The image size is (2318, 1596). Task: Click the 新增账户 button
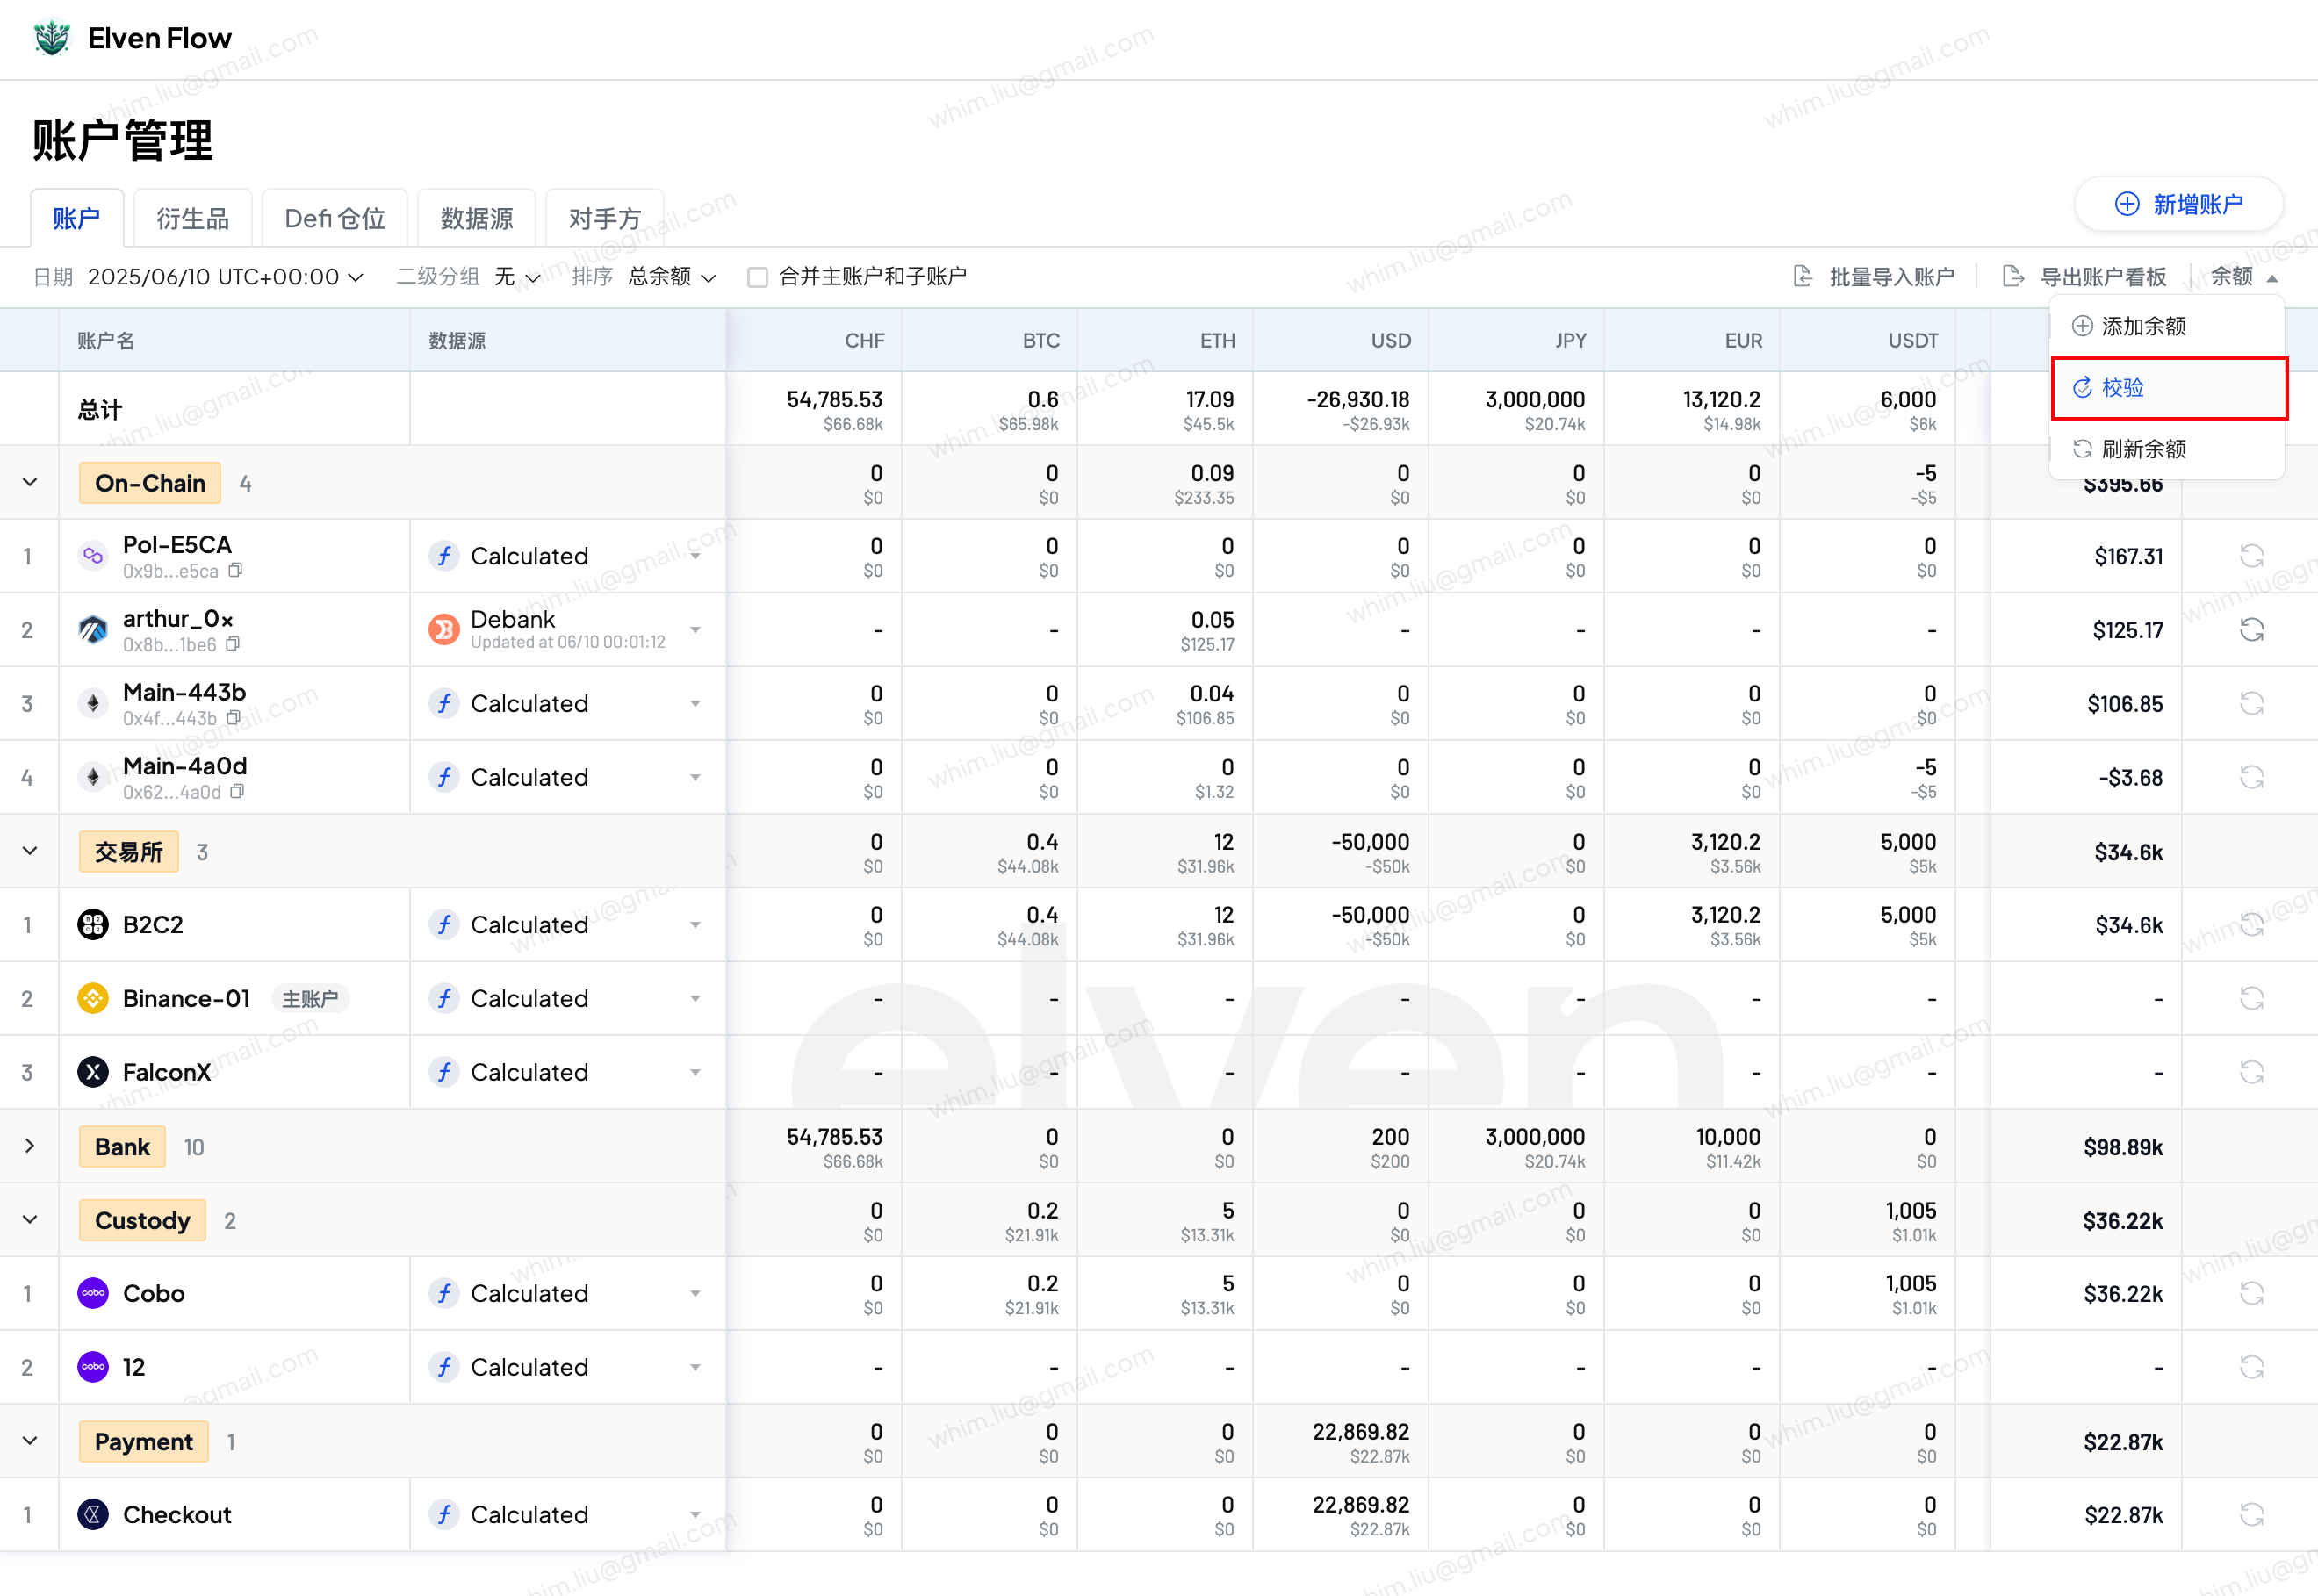pyautogui.click(x=2178, y=204)
